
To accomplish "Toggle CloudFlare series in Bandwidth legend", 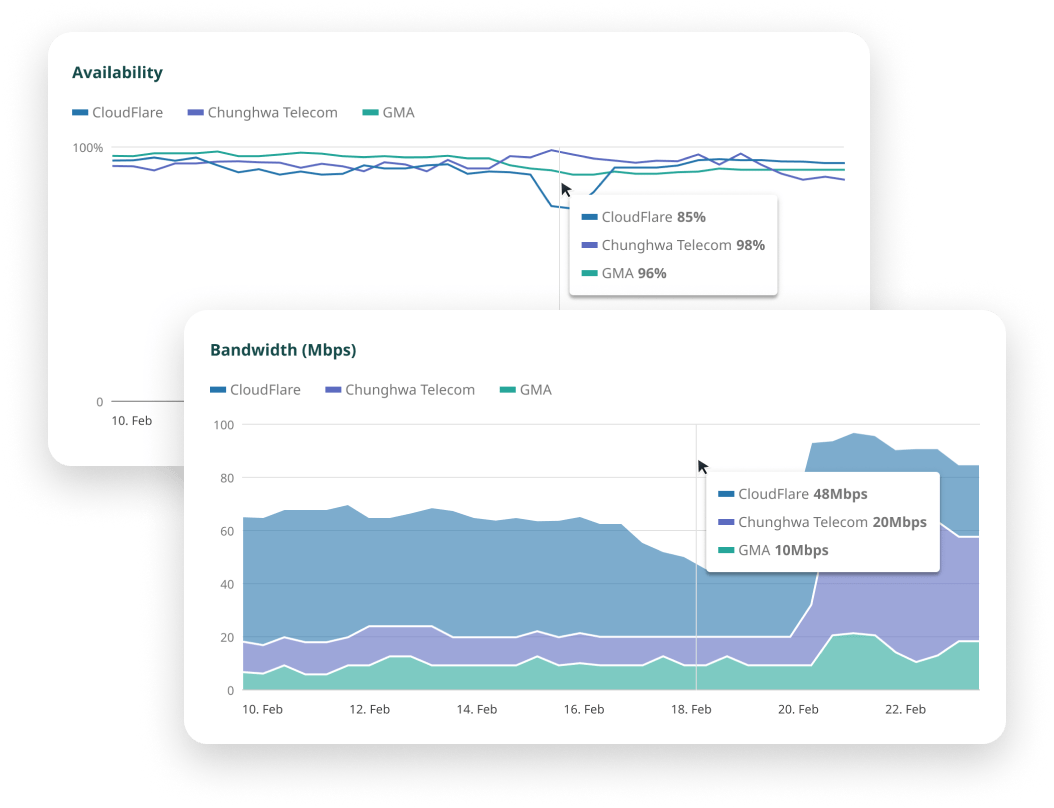I will 255,390.
